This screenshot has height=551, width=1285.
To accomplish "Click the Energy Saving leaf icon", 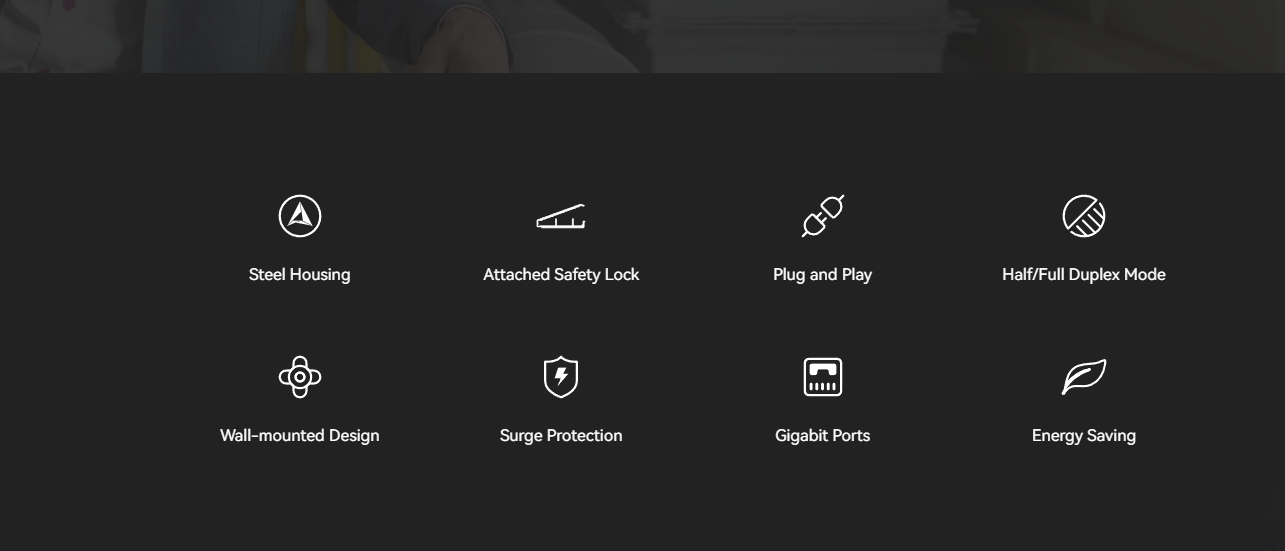I will point(1084,377).
